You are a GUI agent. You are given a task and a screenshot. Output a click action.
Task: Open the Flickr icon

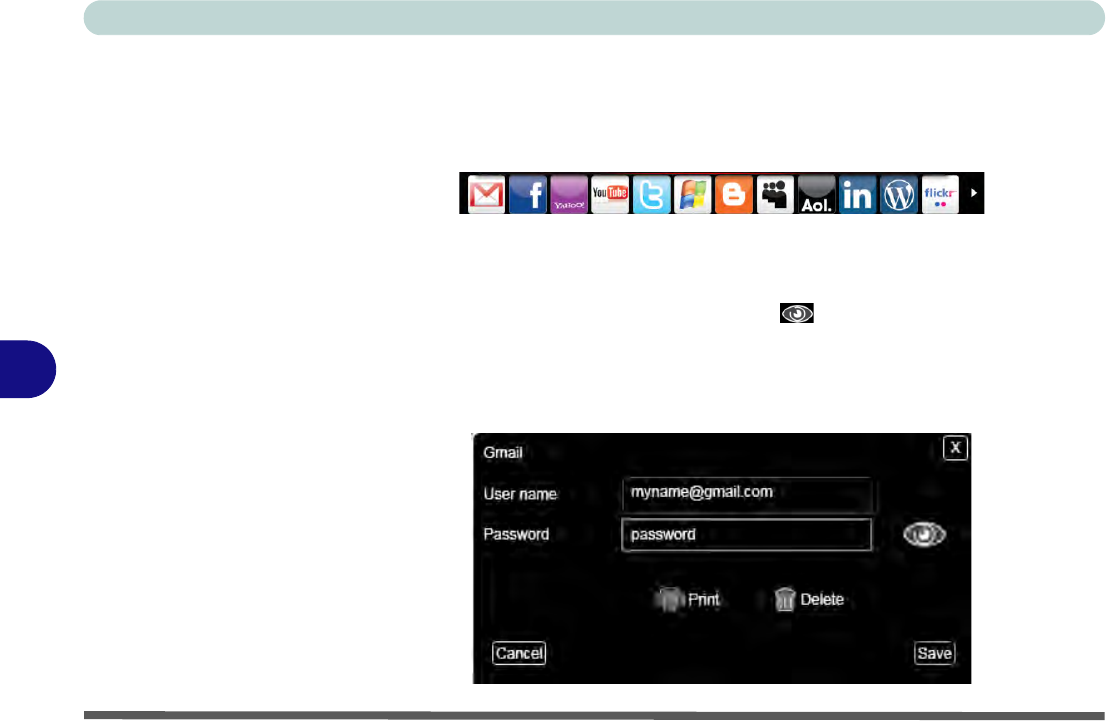(940, 194)
